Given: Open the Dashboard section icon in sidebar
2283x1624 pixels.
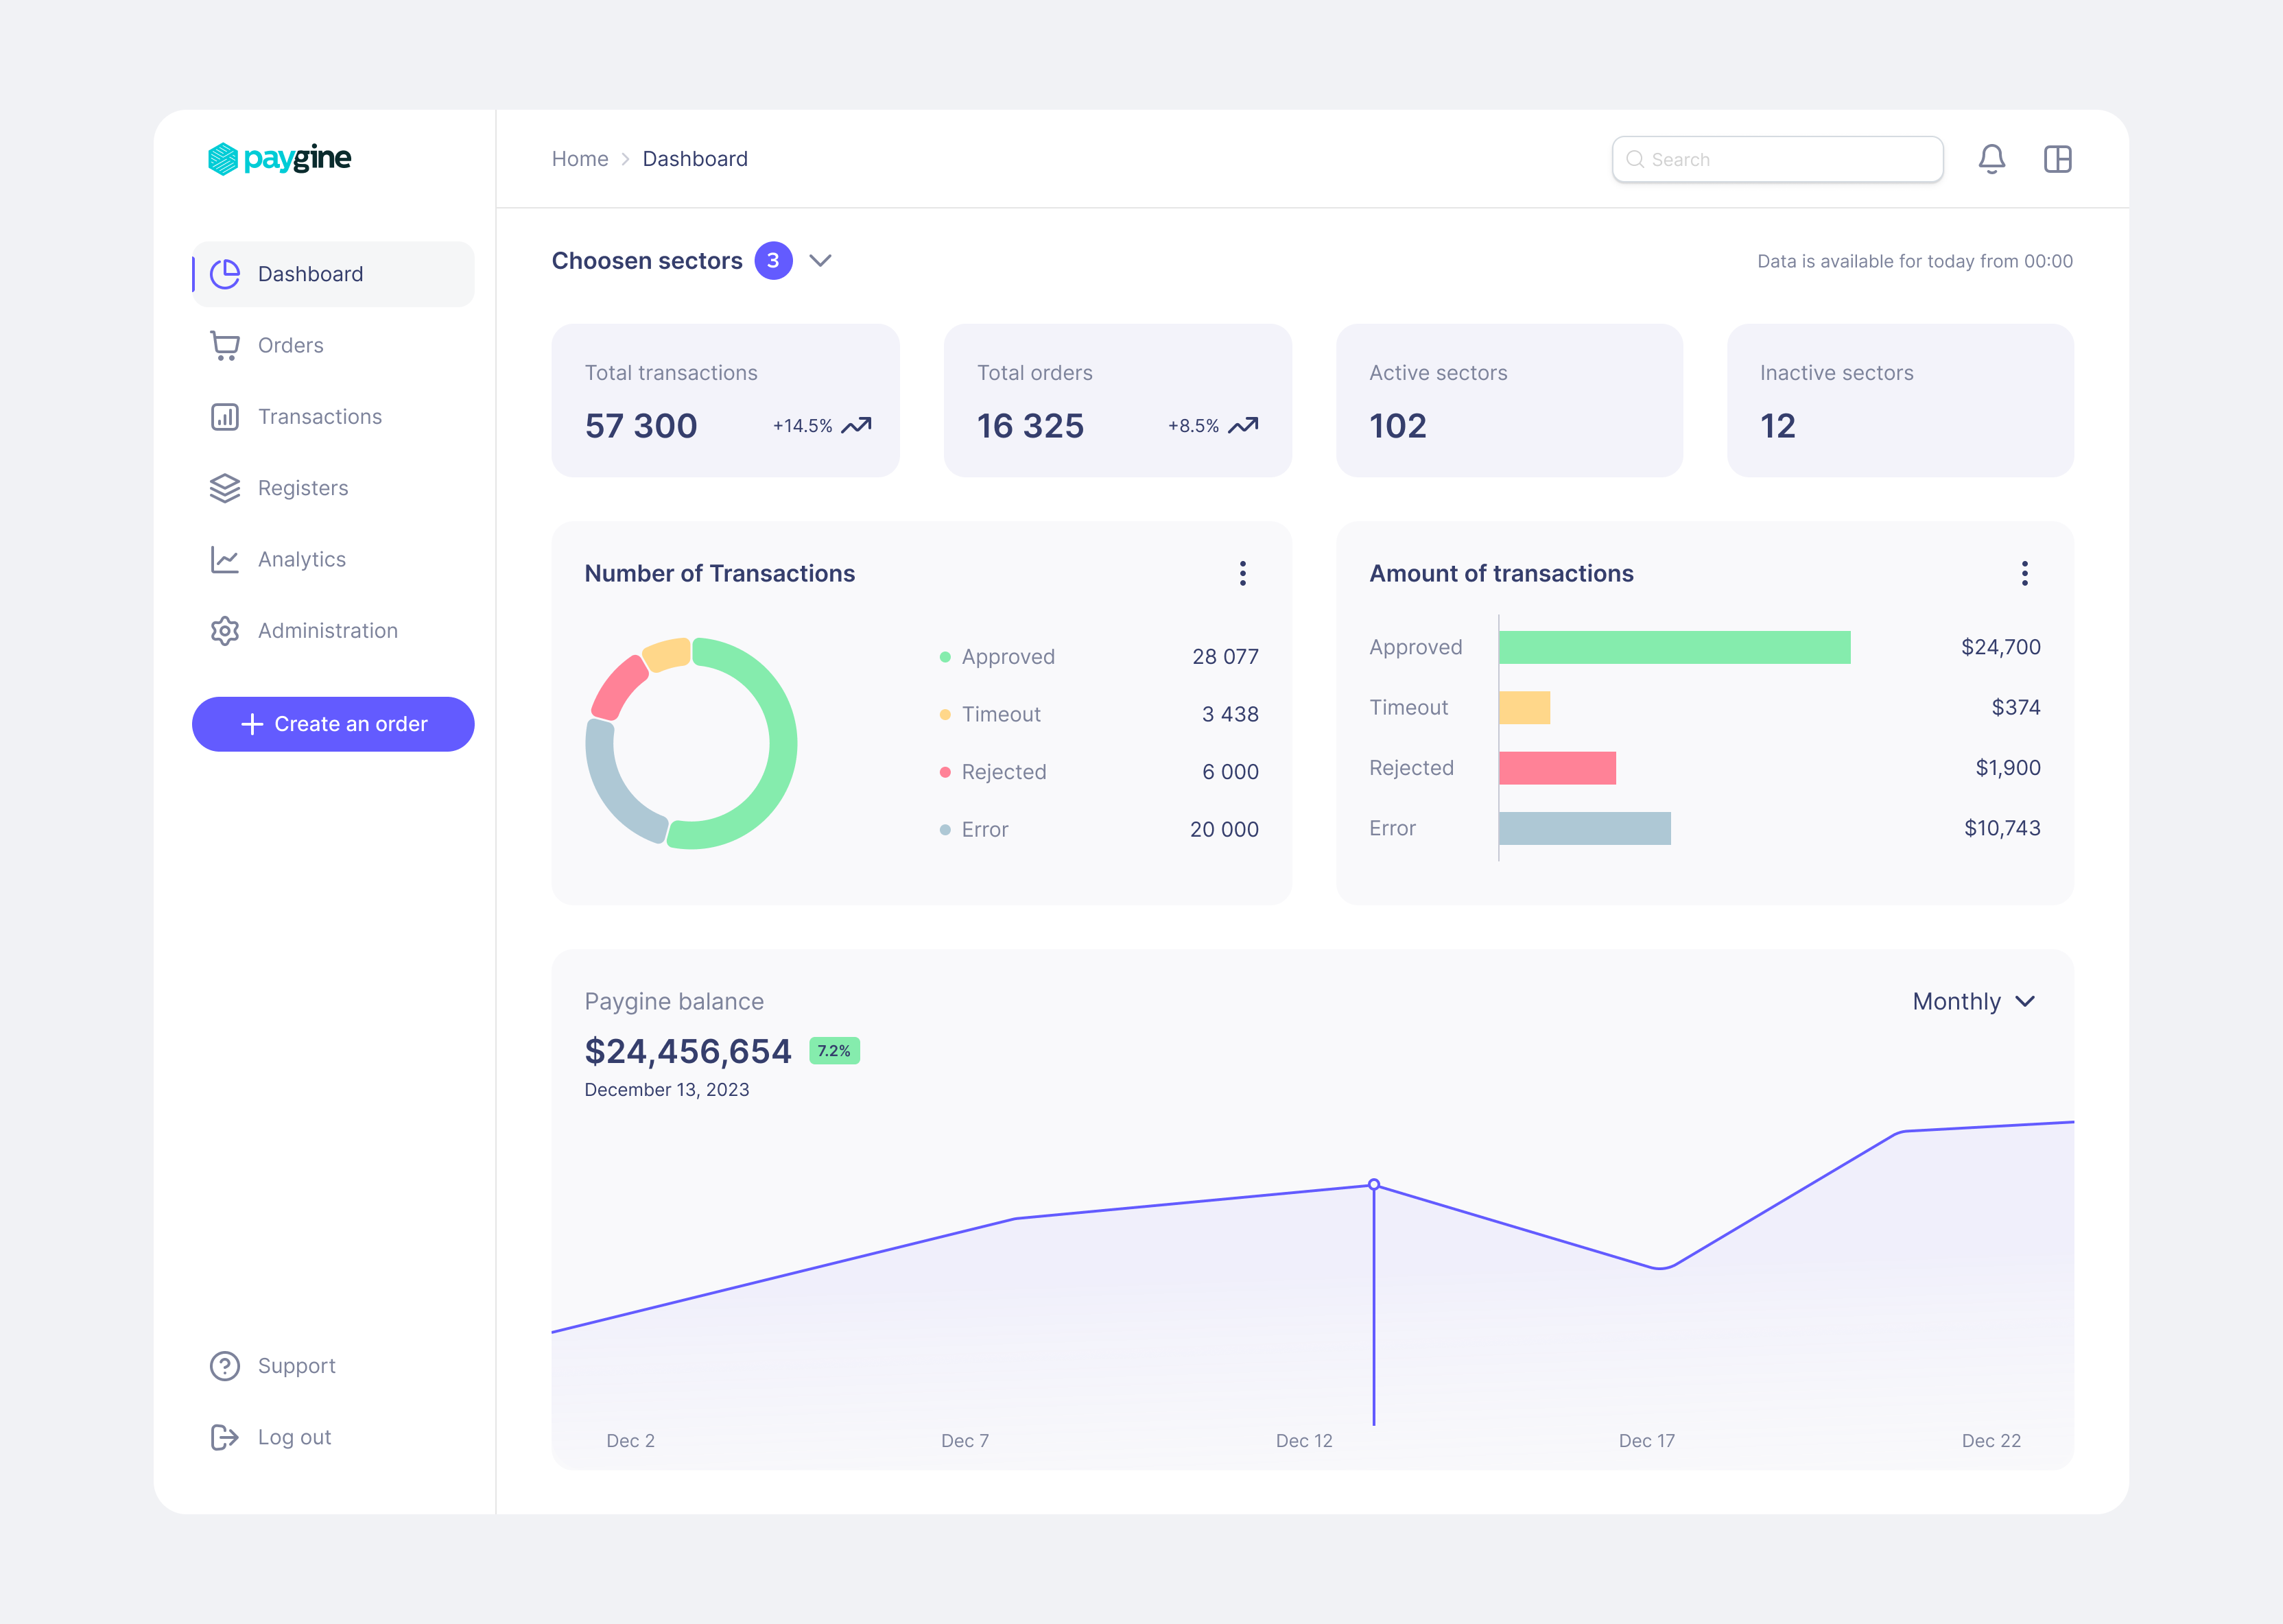Looking at the screenshot, I should pos(224,274).
